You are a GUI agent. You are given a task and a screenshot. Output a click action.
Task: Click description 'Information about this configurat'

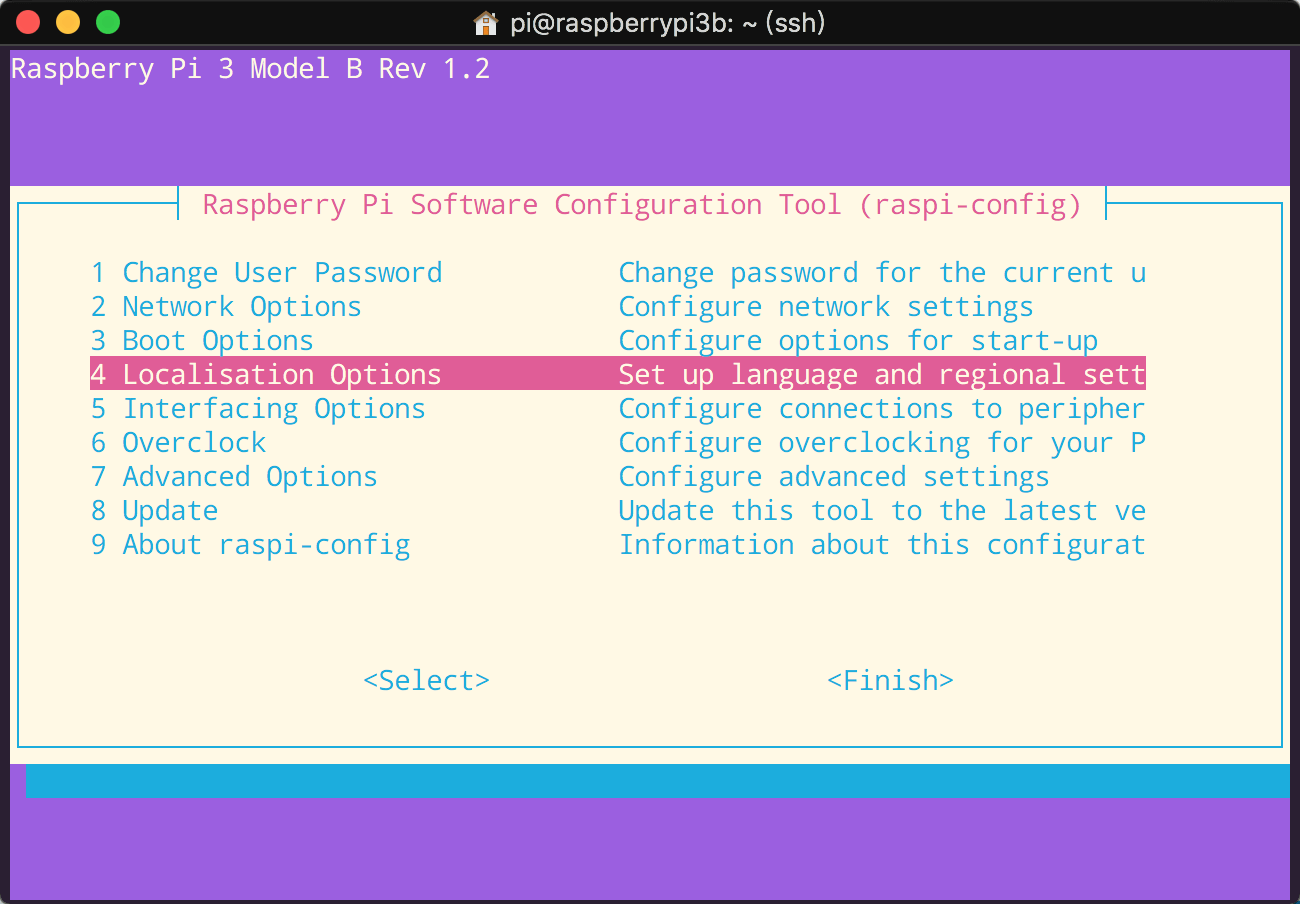click(882, 545)
